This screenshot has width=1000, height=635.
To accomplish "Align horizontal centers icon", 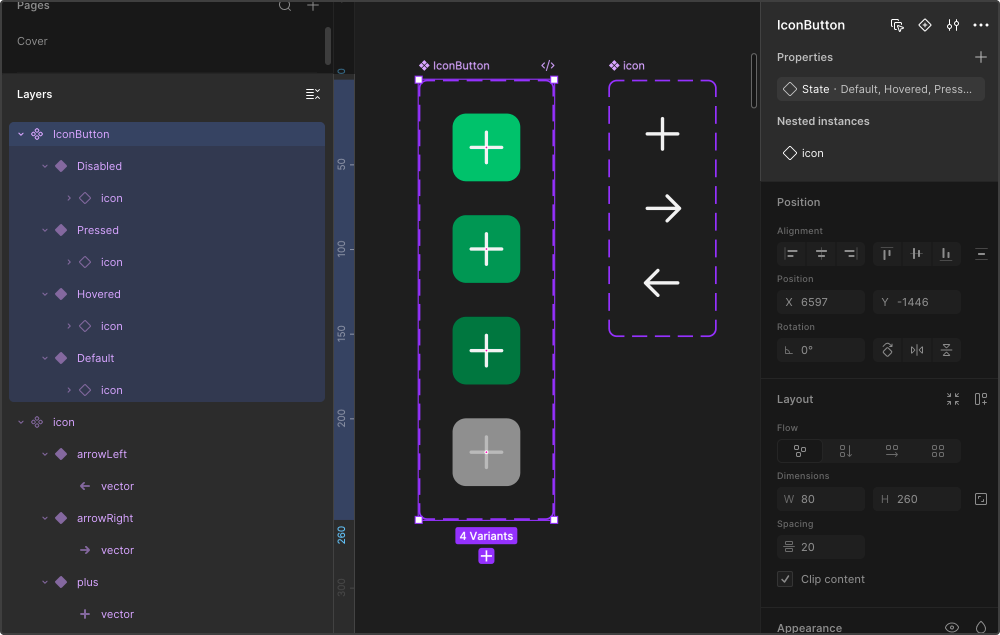I will [821, 254].
